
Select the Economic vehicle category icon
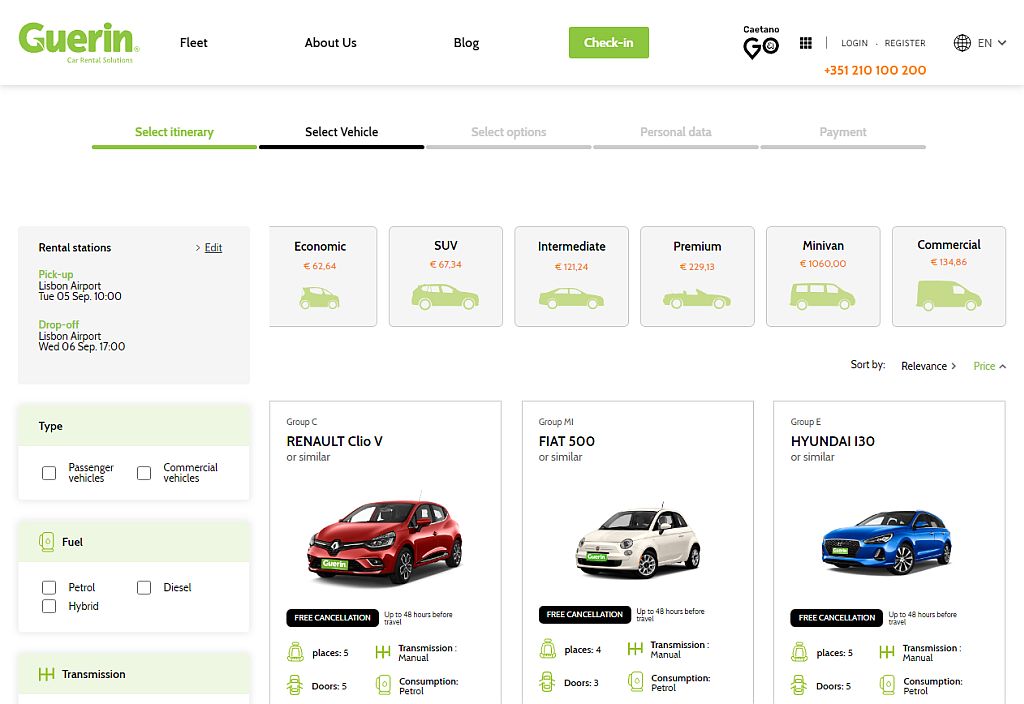pos(320,296)
